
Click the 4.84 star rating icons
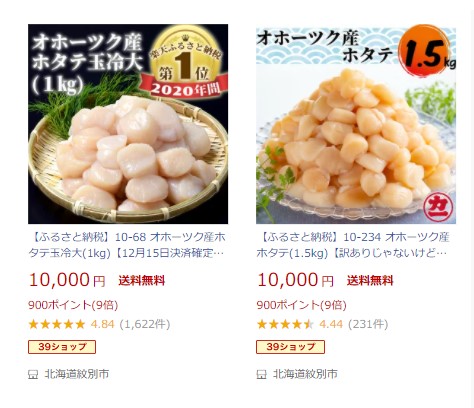(57, 324)
